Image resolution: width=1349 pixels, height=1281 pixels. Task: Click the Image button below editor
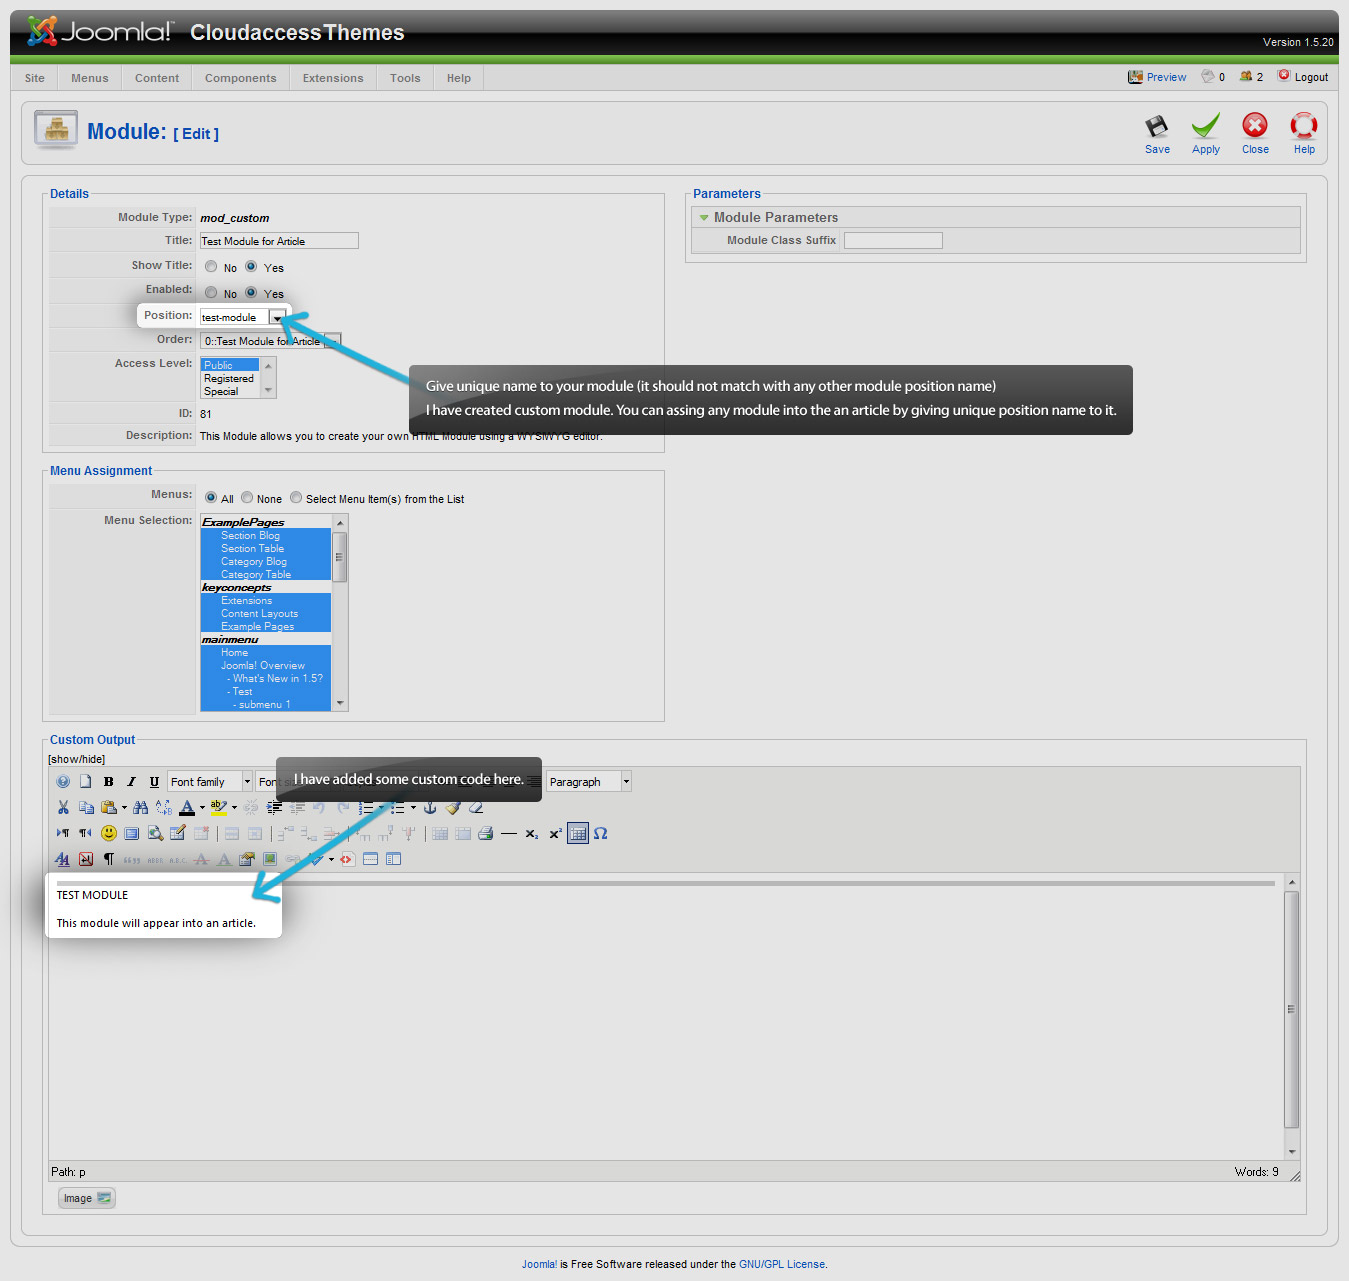coord(87,1198)
